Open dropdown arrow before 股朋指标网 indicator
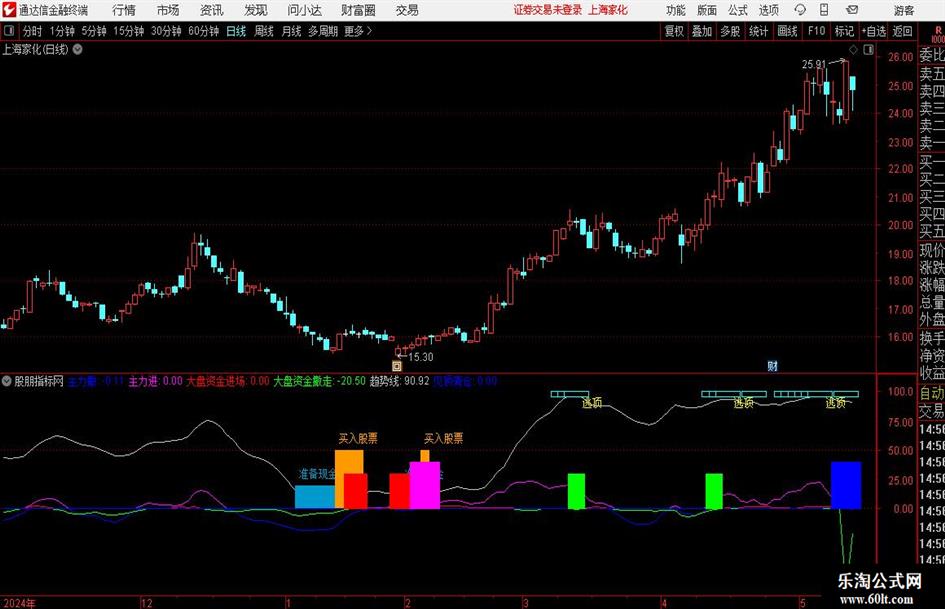Image resolution: width=945 pixels, height=609 pixels. coord(7,381)
